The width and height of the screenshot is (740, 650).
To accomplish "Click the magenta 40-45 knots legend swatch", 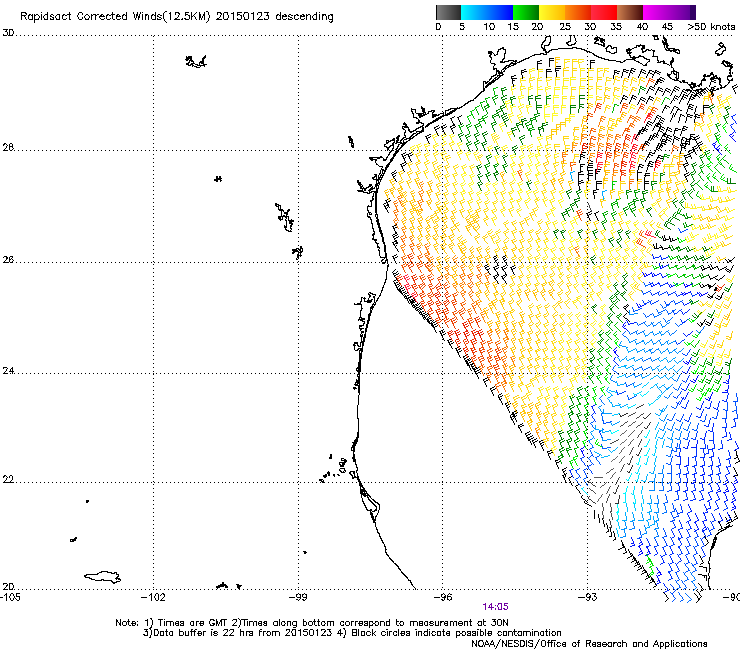I will tap(656, 12).
